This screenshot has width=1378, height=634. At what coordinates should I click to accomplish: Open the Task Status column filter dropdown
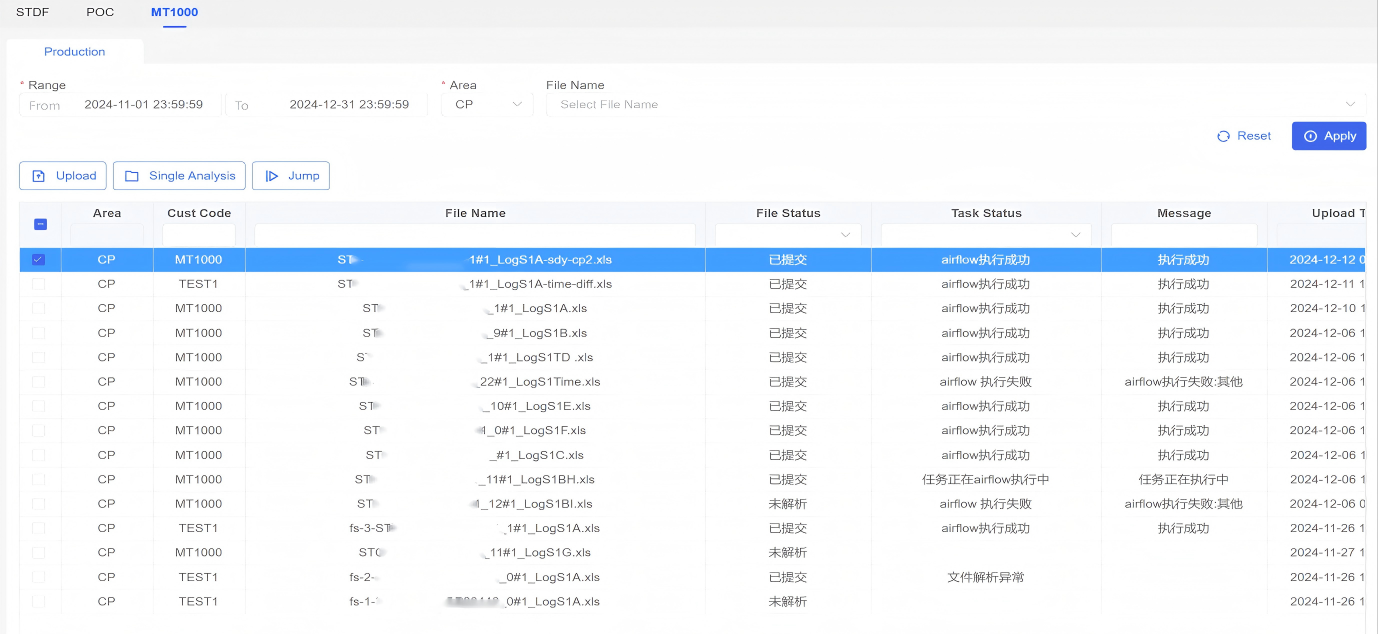(x=986, y=234)
